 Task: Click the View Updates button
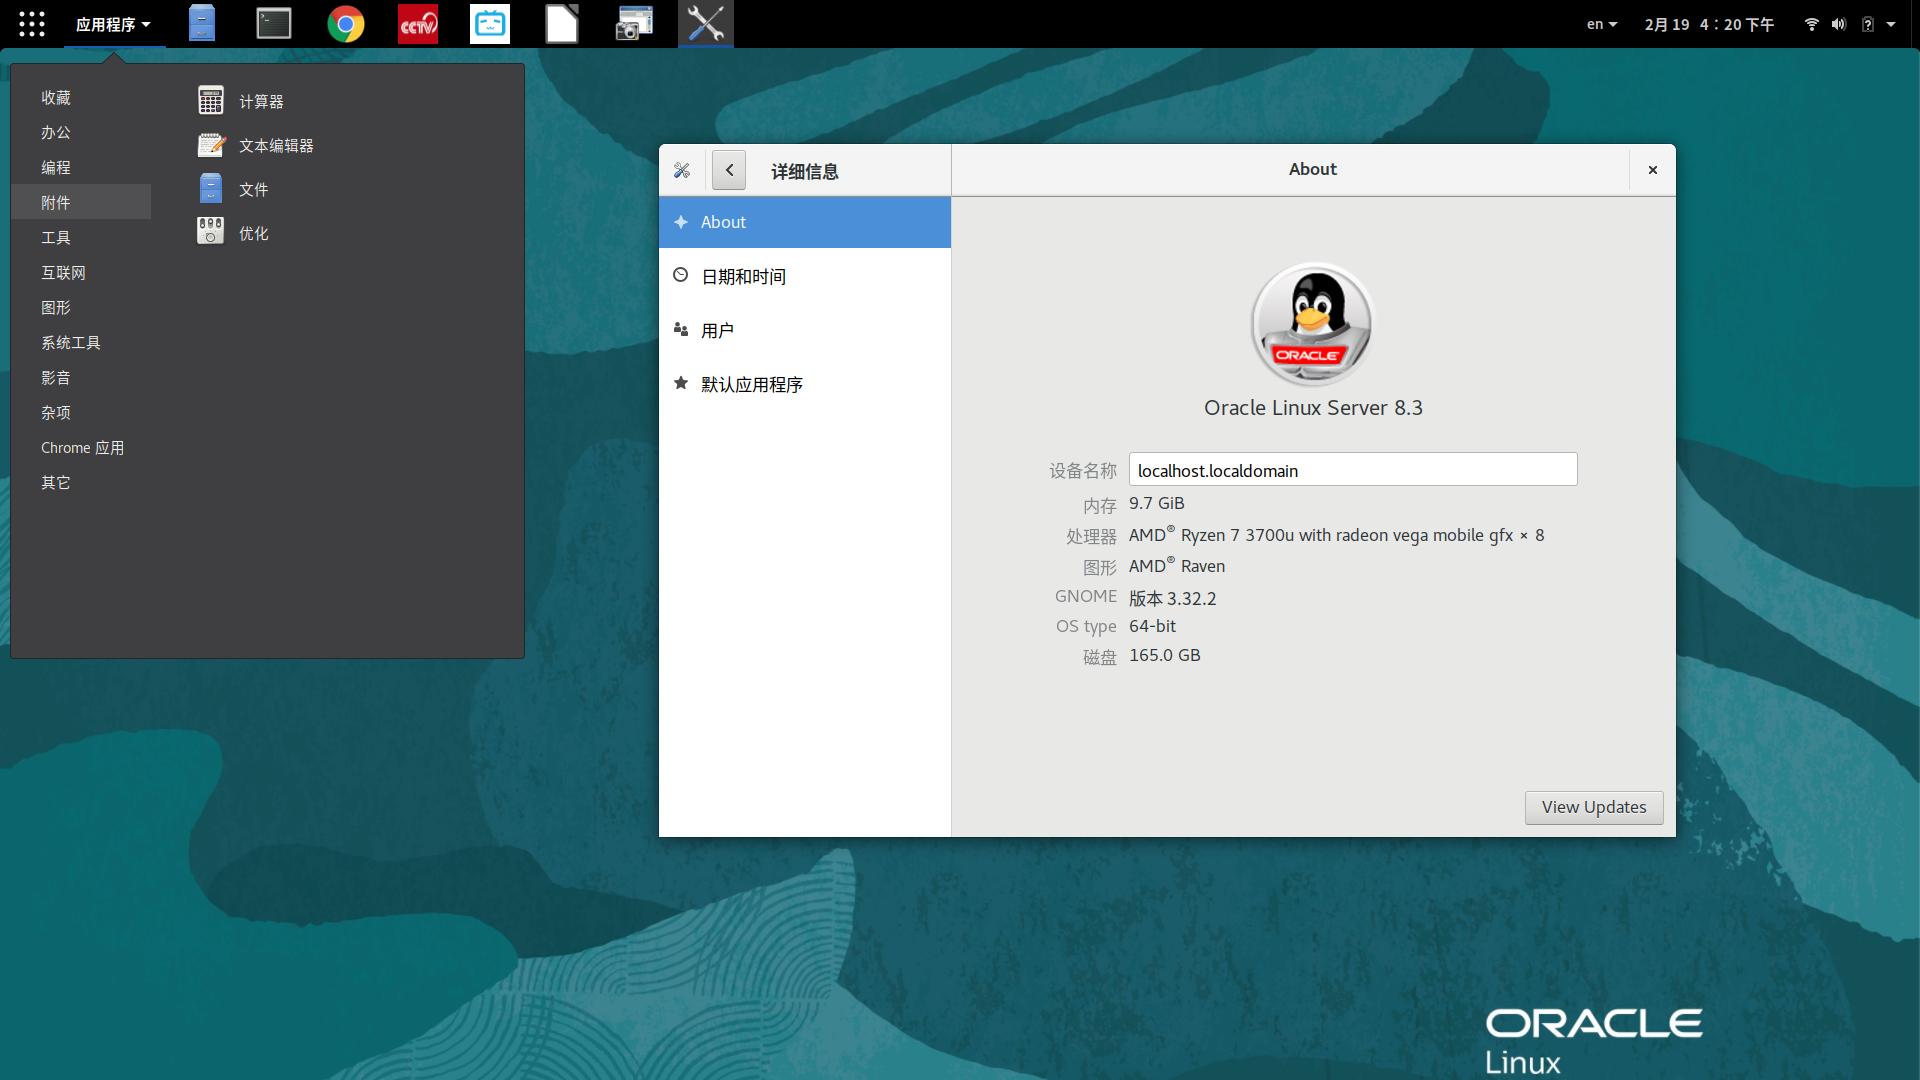[x=1594, y=807]
